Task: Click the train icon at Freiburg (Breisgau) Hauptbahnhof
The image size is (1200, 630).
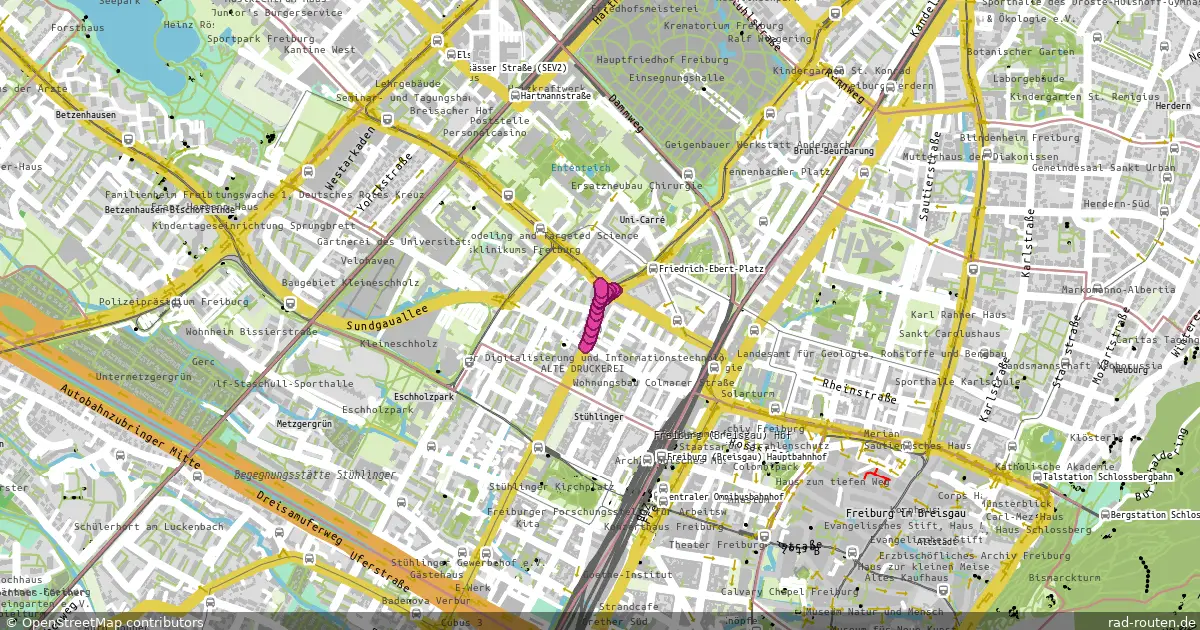Action: coord(661,456)
